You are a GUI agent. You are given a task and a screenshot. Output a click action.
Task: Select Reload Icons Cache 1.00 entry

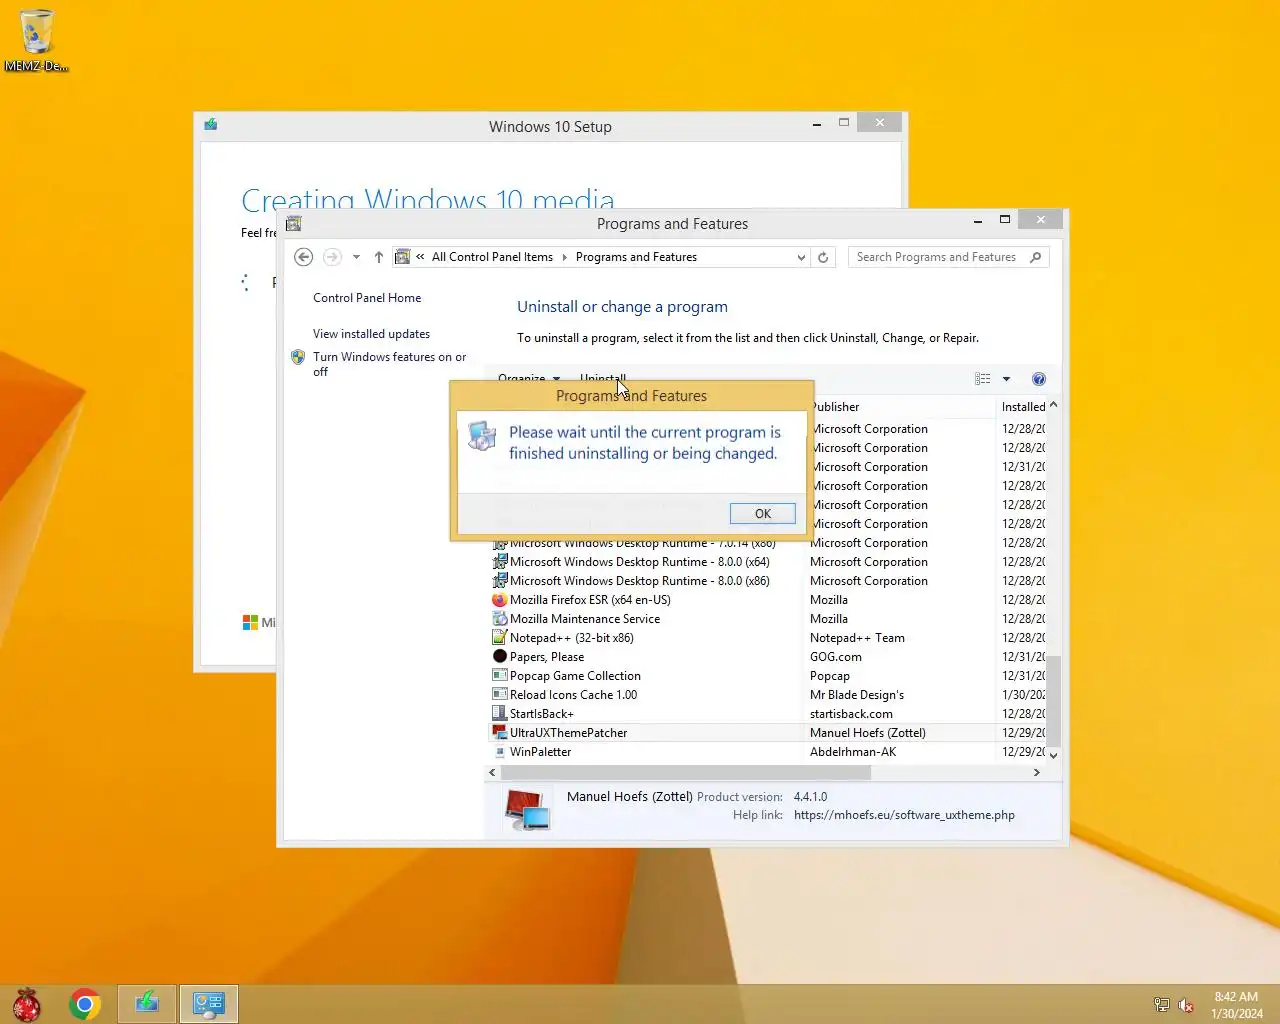pyautogui.click(x=573, y=695)
